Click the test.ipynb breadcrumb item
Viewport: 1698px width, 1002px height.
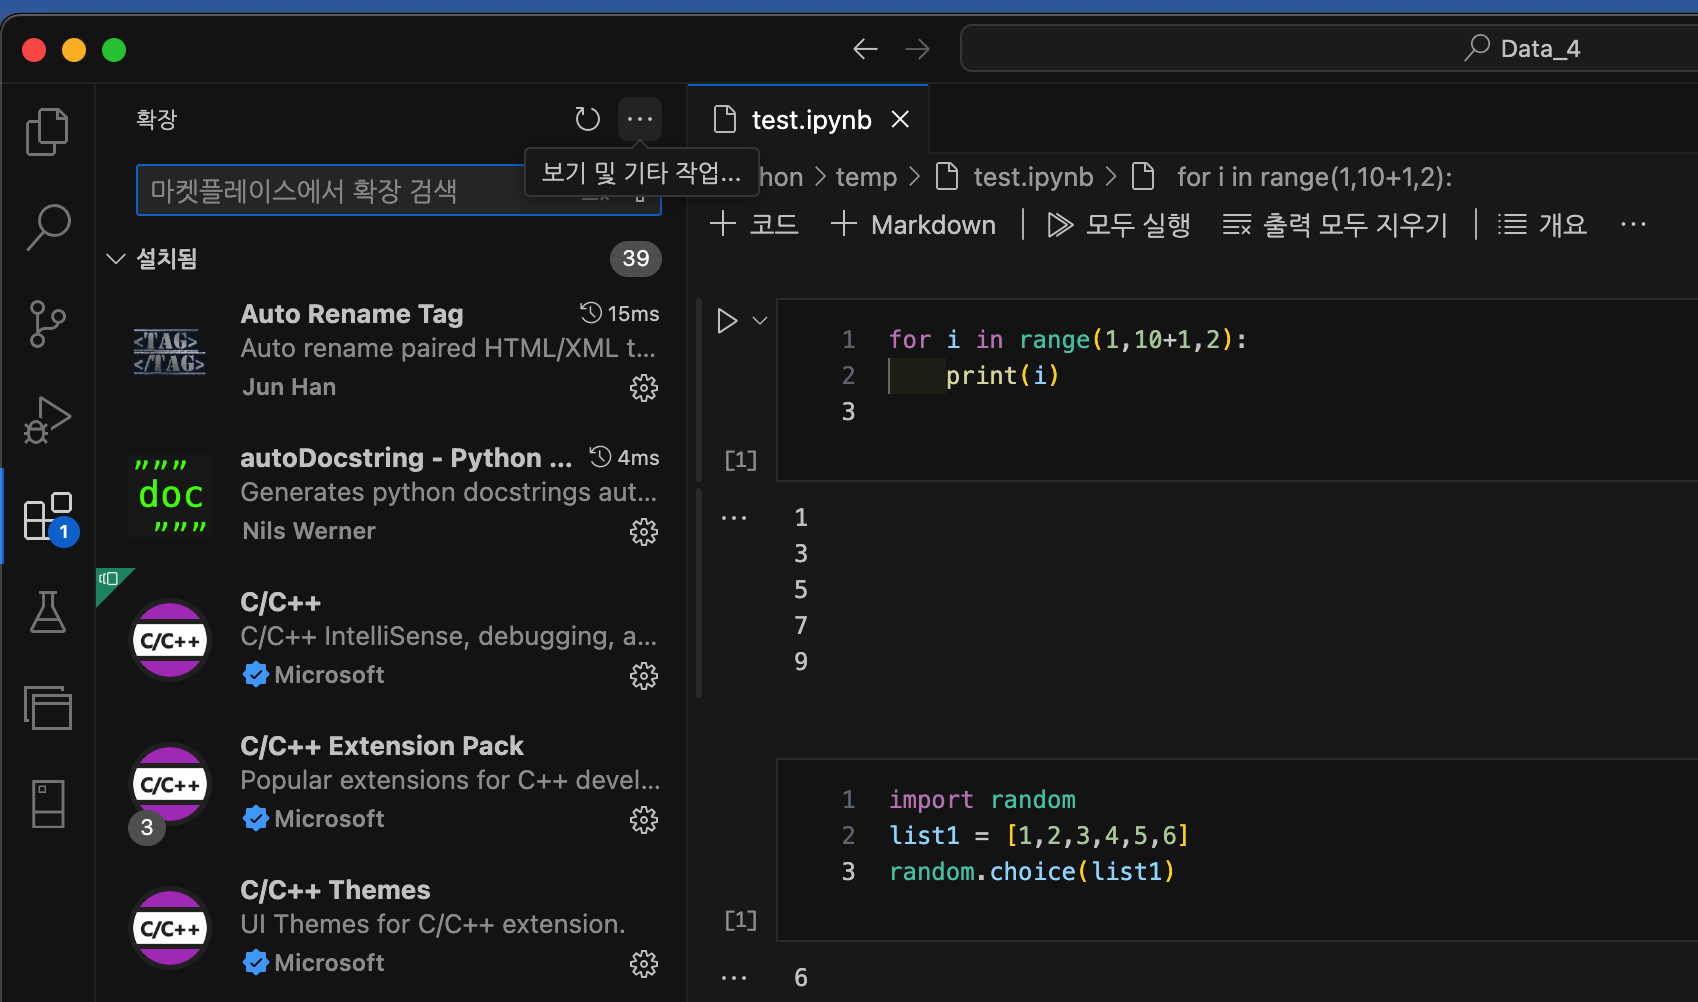pyautogui.click(x=1014, y=177)
